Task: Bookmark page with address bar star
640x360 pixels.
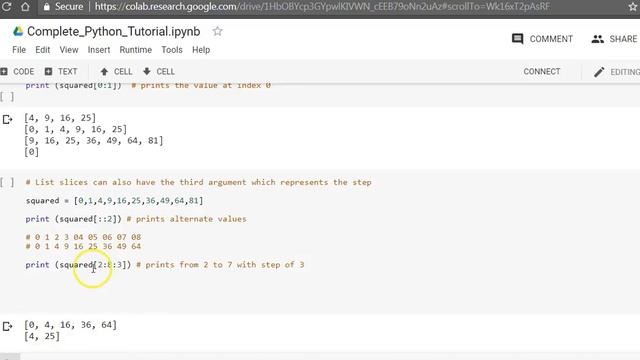Action: [633, 7]
